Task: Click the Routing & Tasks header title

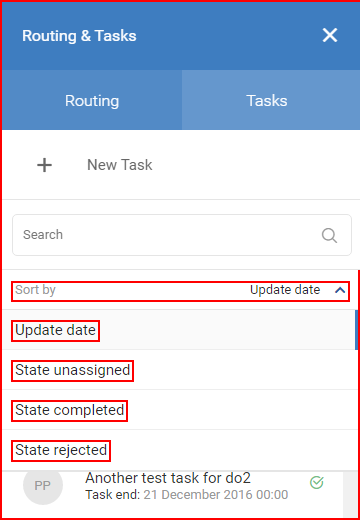Action: coord(79,36)
